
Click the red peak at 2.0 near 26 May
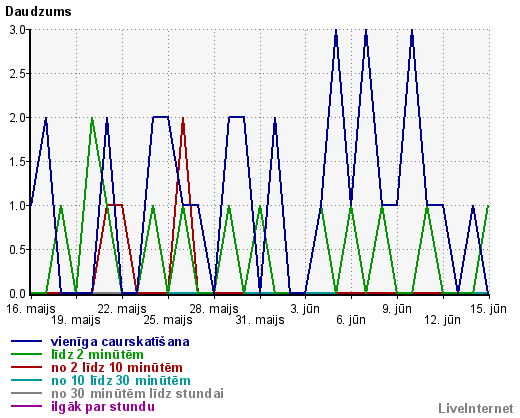pos(183,118)
